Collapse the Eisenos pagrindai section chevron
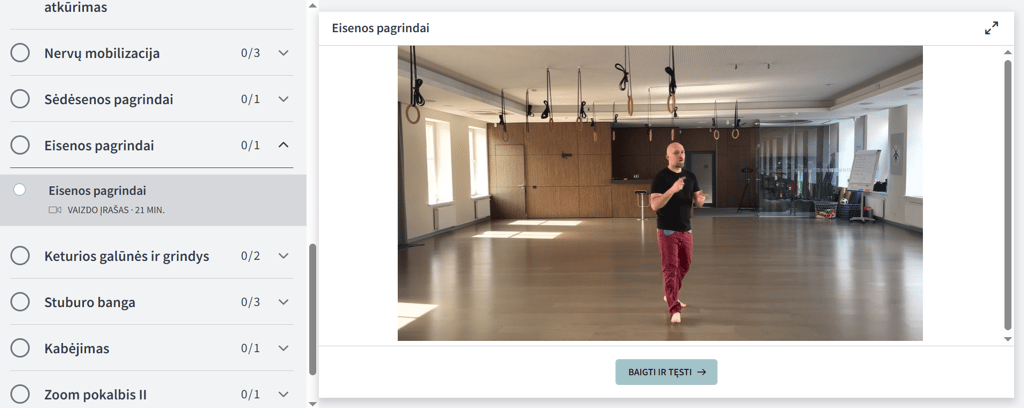The height and width of the screenshot is (408, 1024). 283,145
